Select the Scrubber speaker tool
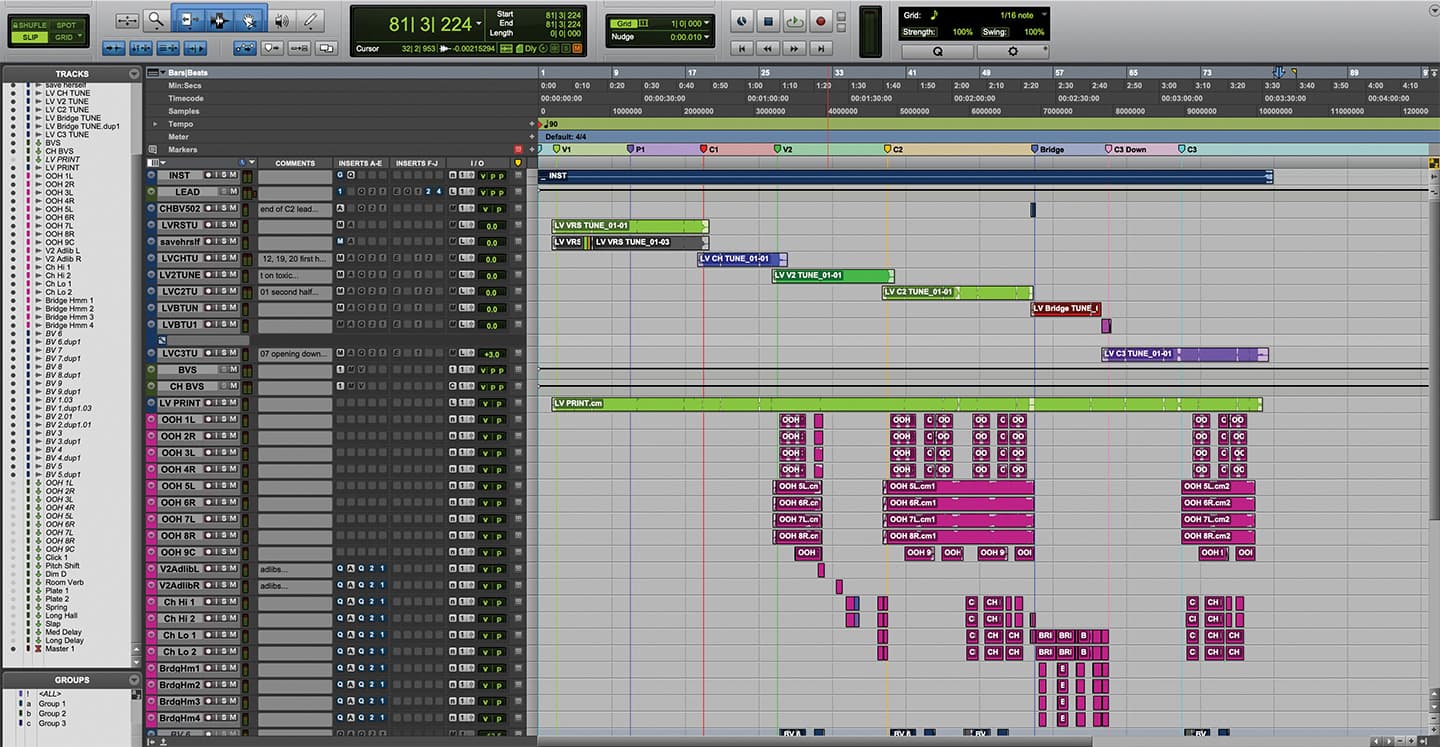Viewport: 1440px width, 747px height. [x=281, y=20]
